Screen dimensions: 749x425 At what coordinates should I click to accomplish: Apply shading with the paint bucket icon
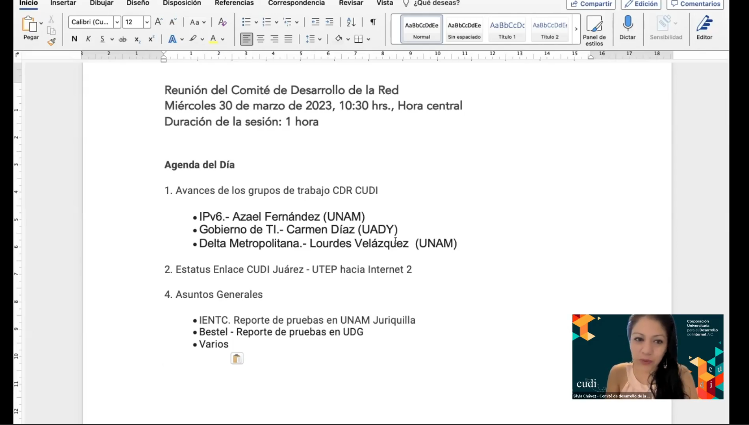(339, 39)
